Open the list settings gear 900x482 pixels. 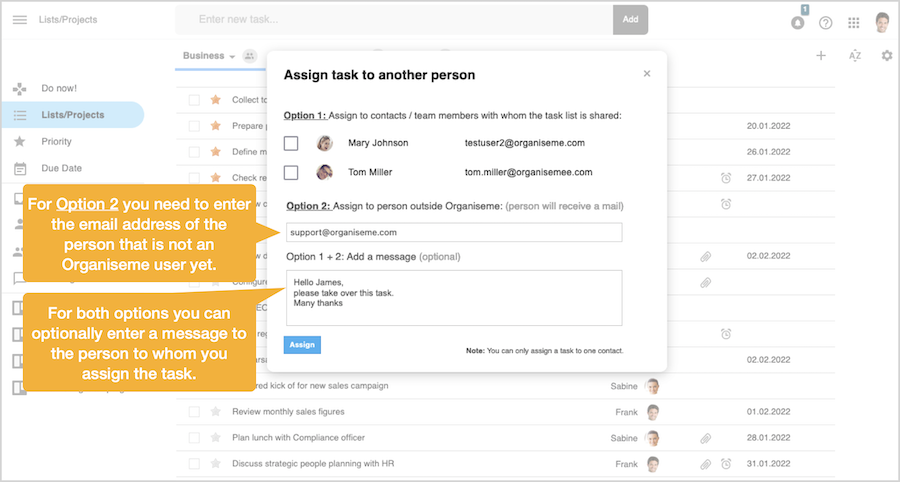(x=887, y=56)
